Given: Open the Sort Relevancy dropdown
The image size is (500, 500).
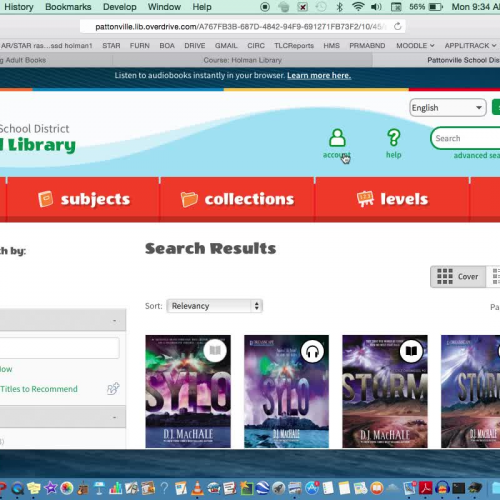Looking at the screenshot, I should 215,306.
